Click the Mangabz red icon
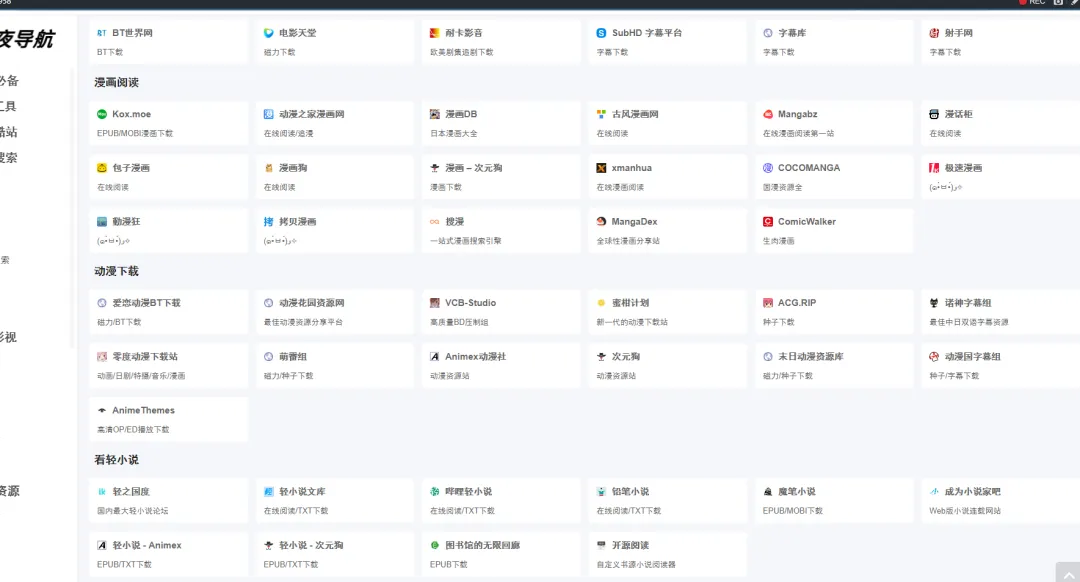The height and width of the screenshot is (582, 1080). pos(768,114)
